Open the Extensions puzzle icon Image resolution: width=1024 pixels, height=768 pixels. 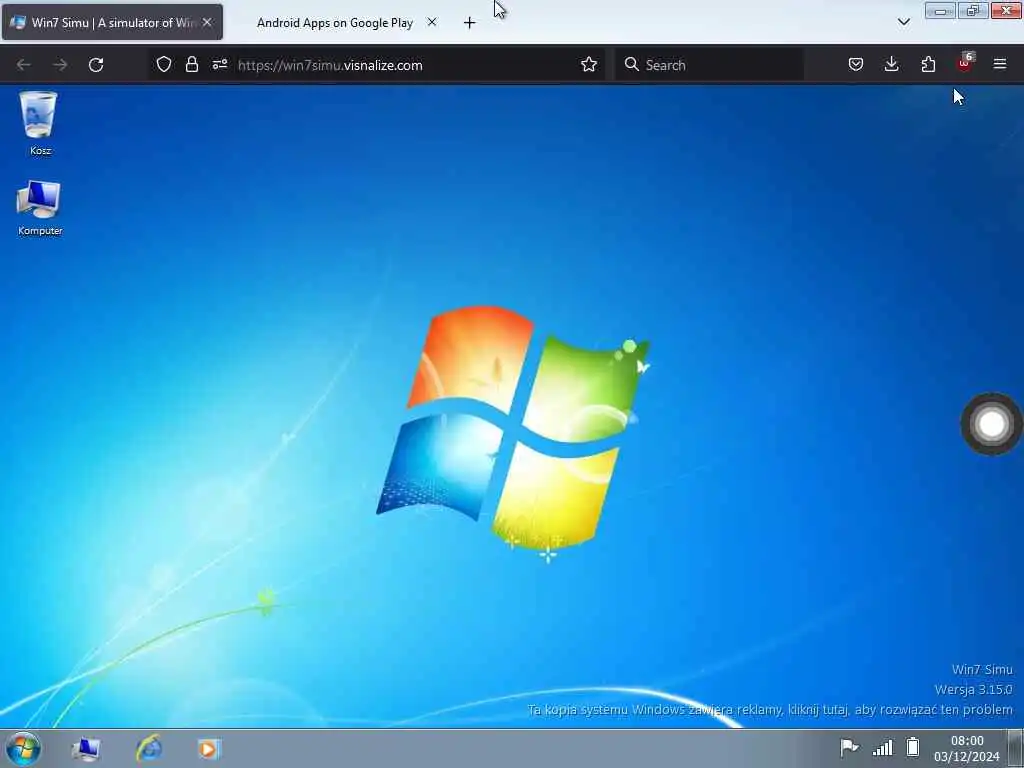point(928,64)
